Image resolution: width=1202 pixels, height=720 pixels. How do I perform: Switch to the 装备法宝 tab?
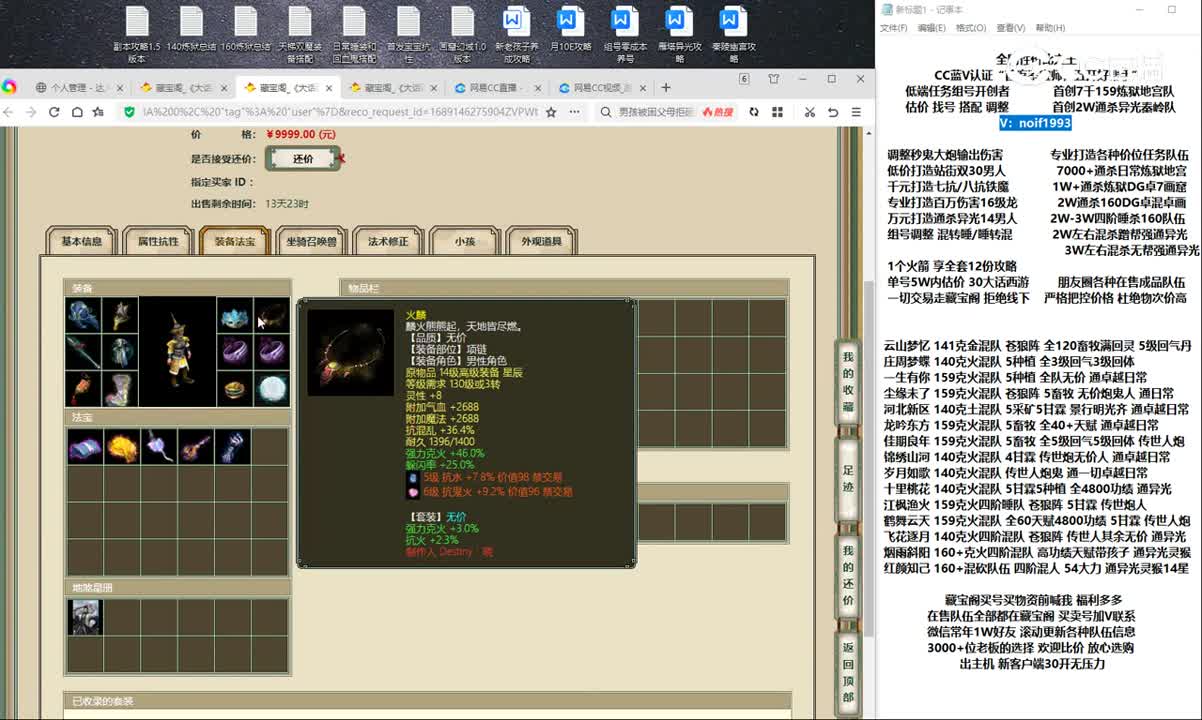point(234,241)
